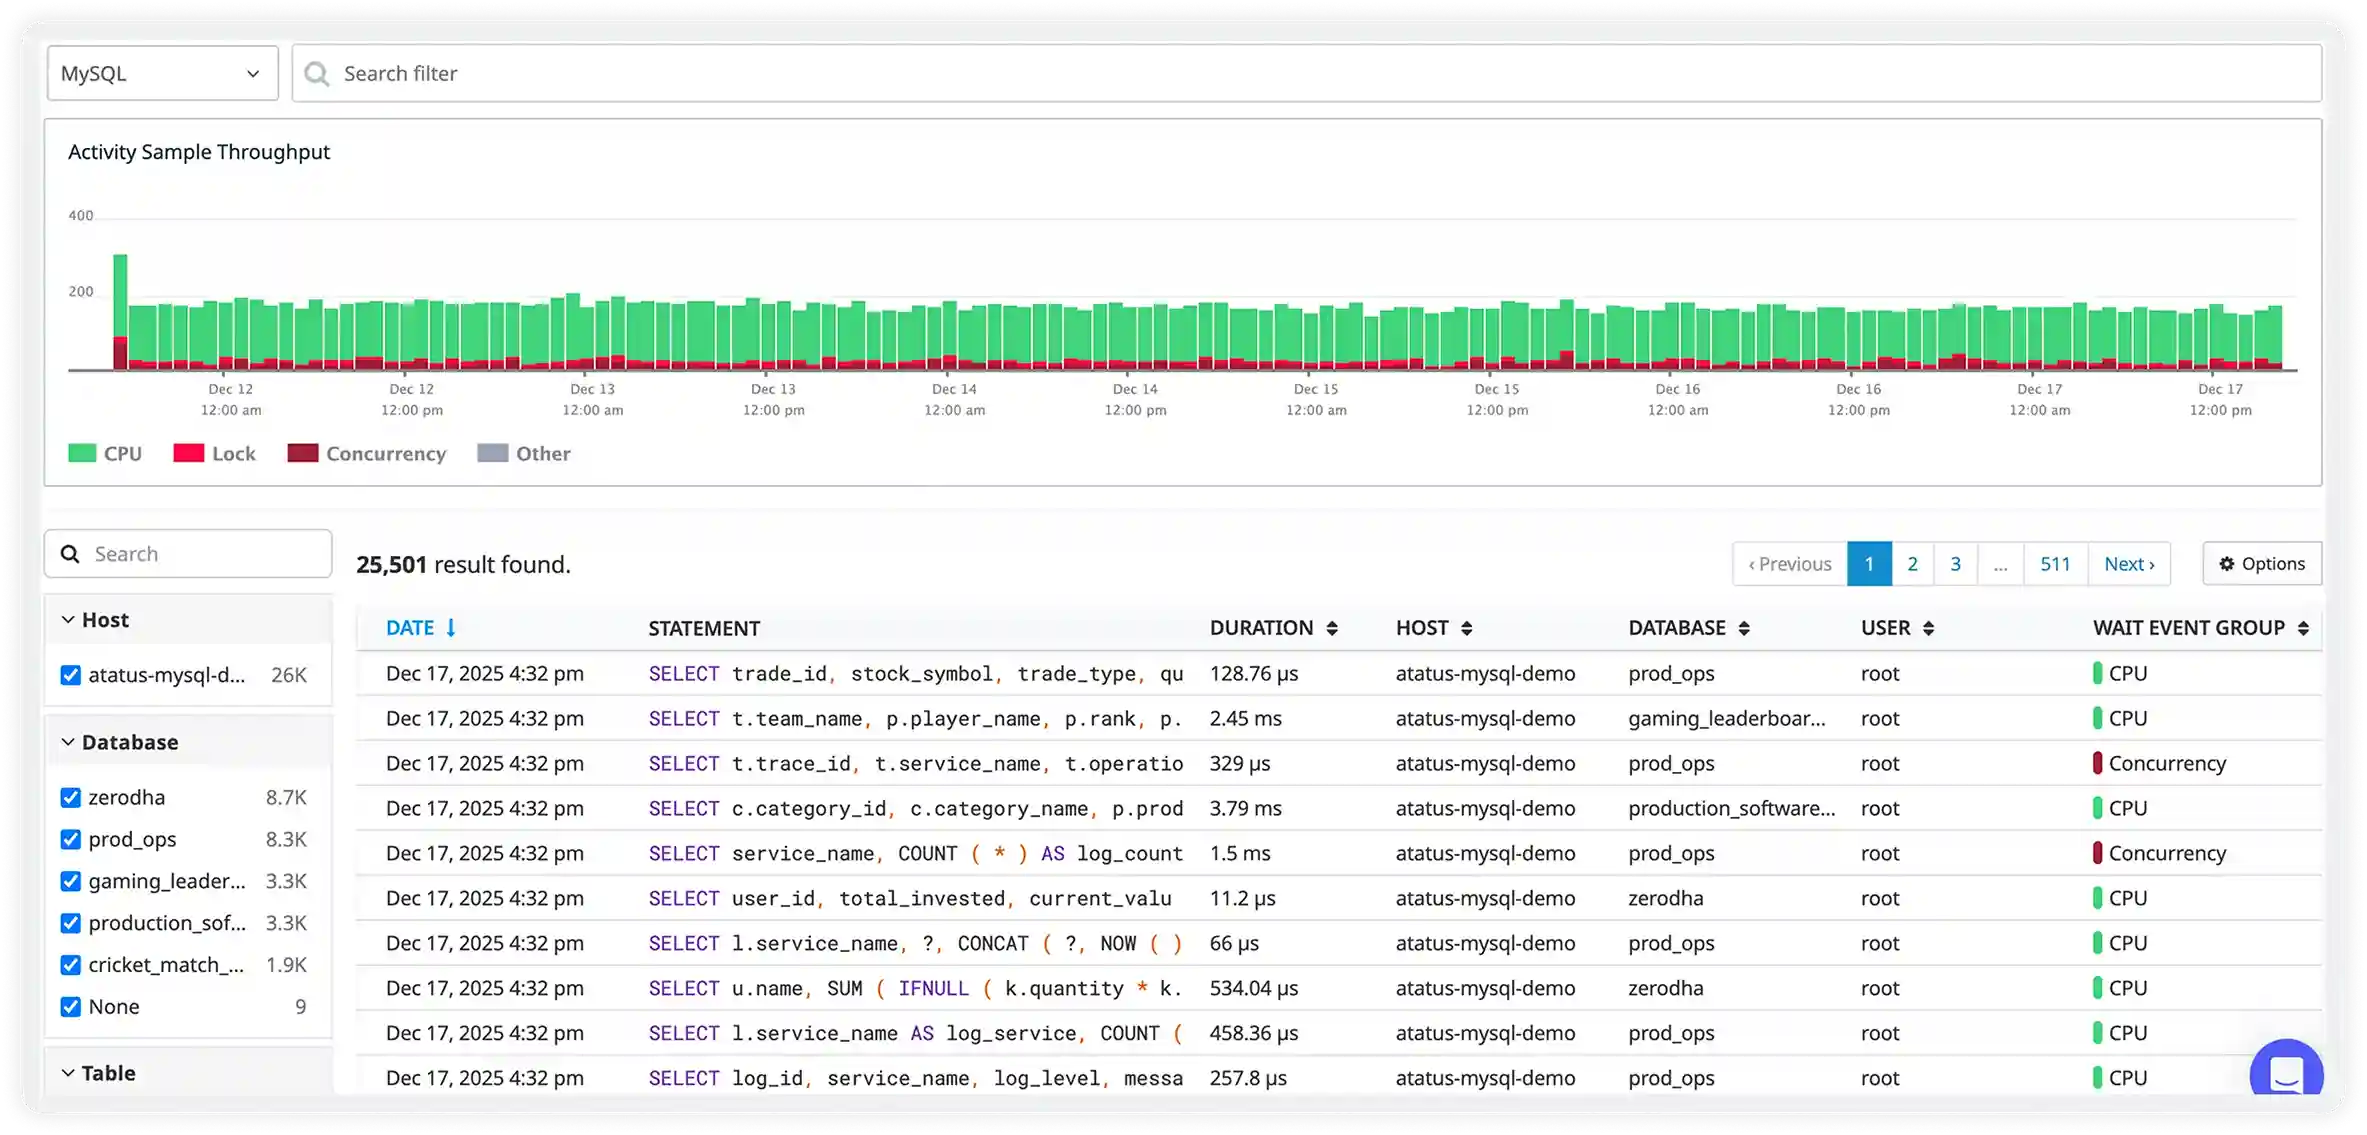Open the Options settings gear
This screenshot has height=1135, width=2367.
tap(2262, 563)
